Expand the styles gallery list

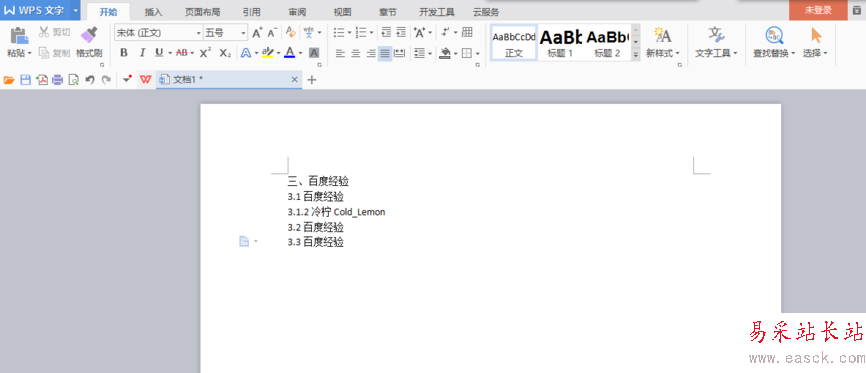(636, 54)
